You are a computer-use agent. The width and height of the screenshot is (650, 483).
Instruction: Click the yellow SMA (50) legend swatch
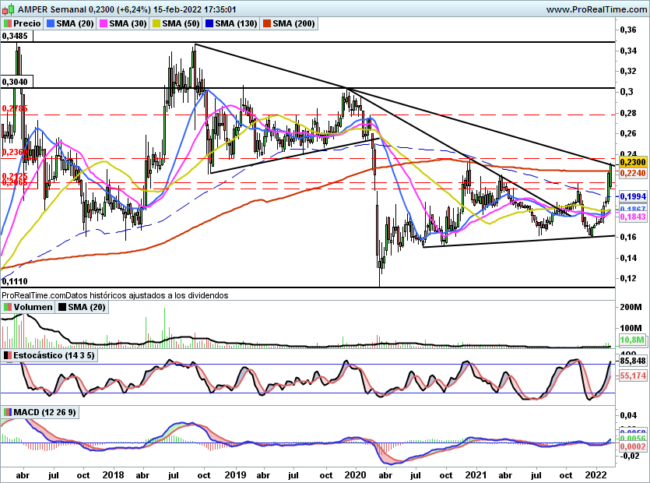[156, 24]
